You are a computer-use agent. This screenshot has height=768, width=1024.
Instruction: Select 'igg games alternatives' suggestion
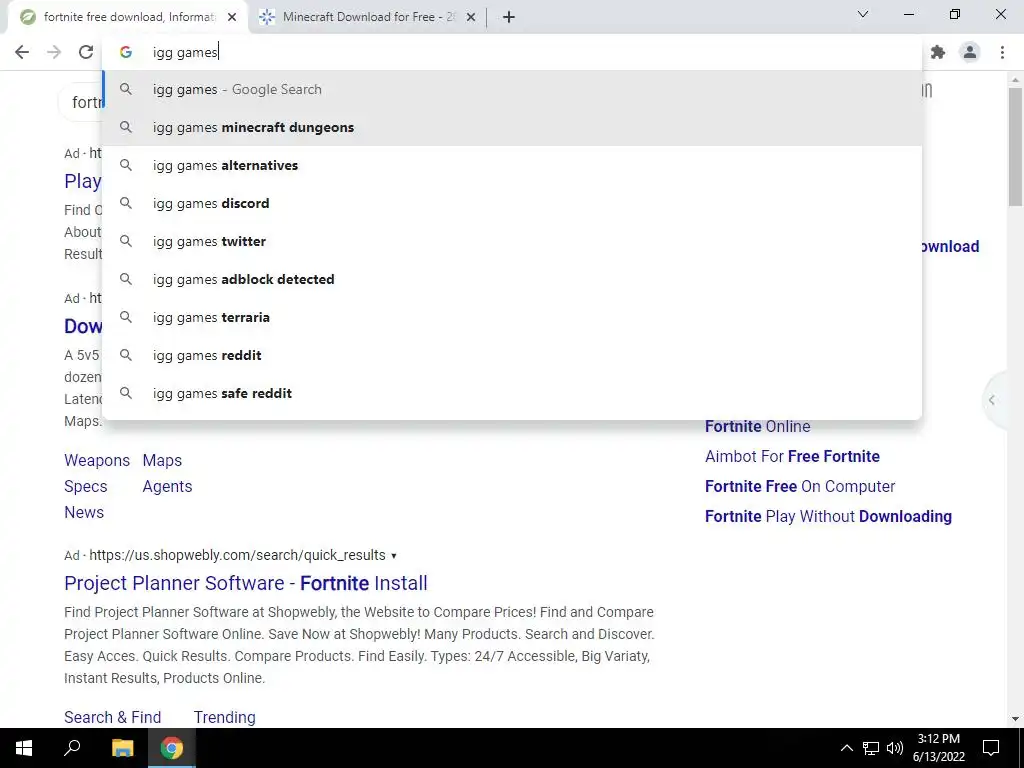tap(513, 165)
